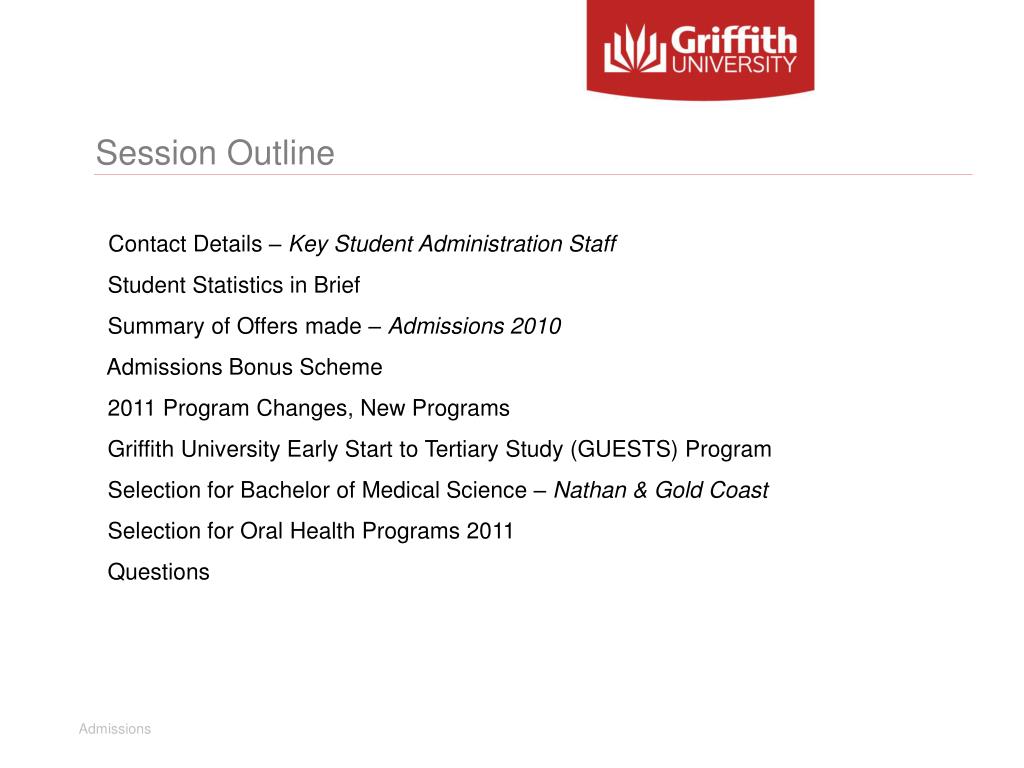Select Student Statistics in Brief line
The width and height of the screenshot is (1024, 768).
click(x=234, y=285)
